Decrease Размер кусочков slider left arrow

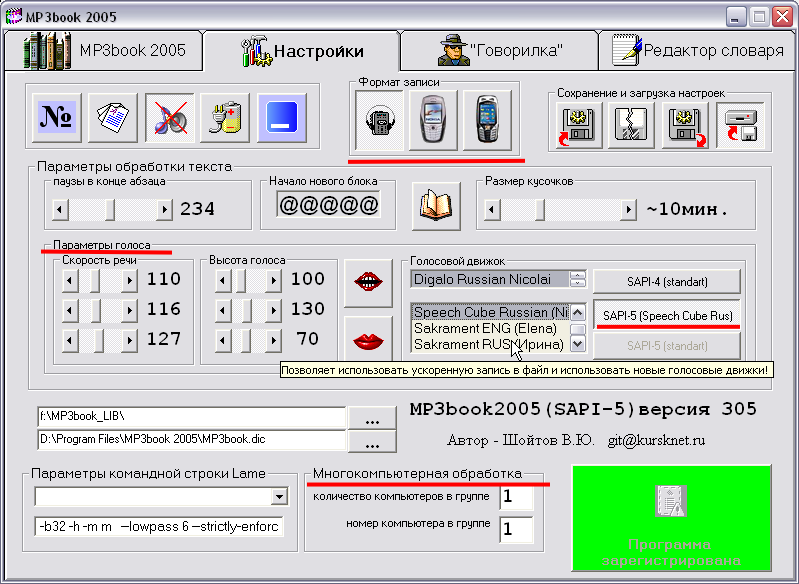[x=492, y=209]
